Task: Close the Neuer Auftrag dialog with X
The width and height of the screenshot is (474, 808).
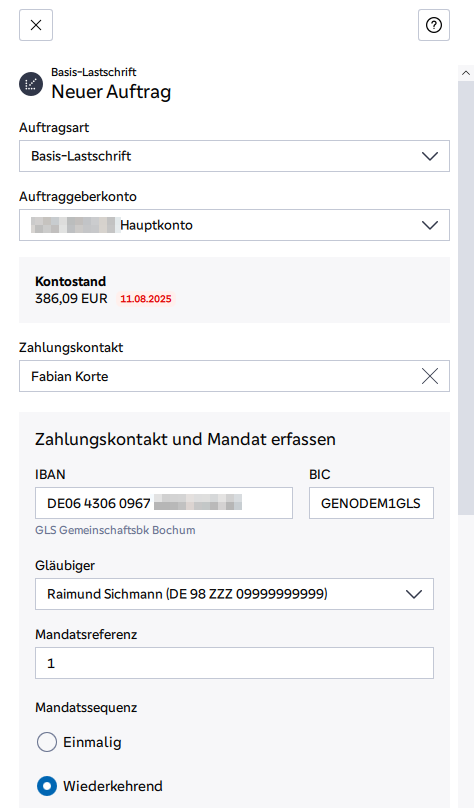Action: click(36, 25)
